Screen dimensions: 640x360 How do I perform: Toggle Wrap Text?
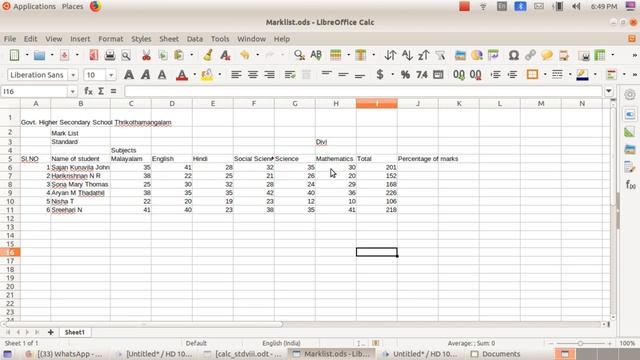pos(290,75)
